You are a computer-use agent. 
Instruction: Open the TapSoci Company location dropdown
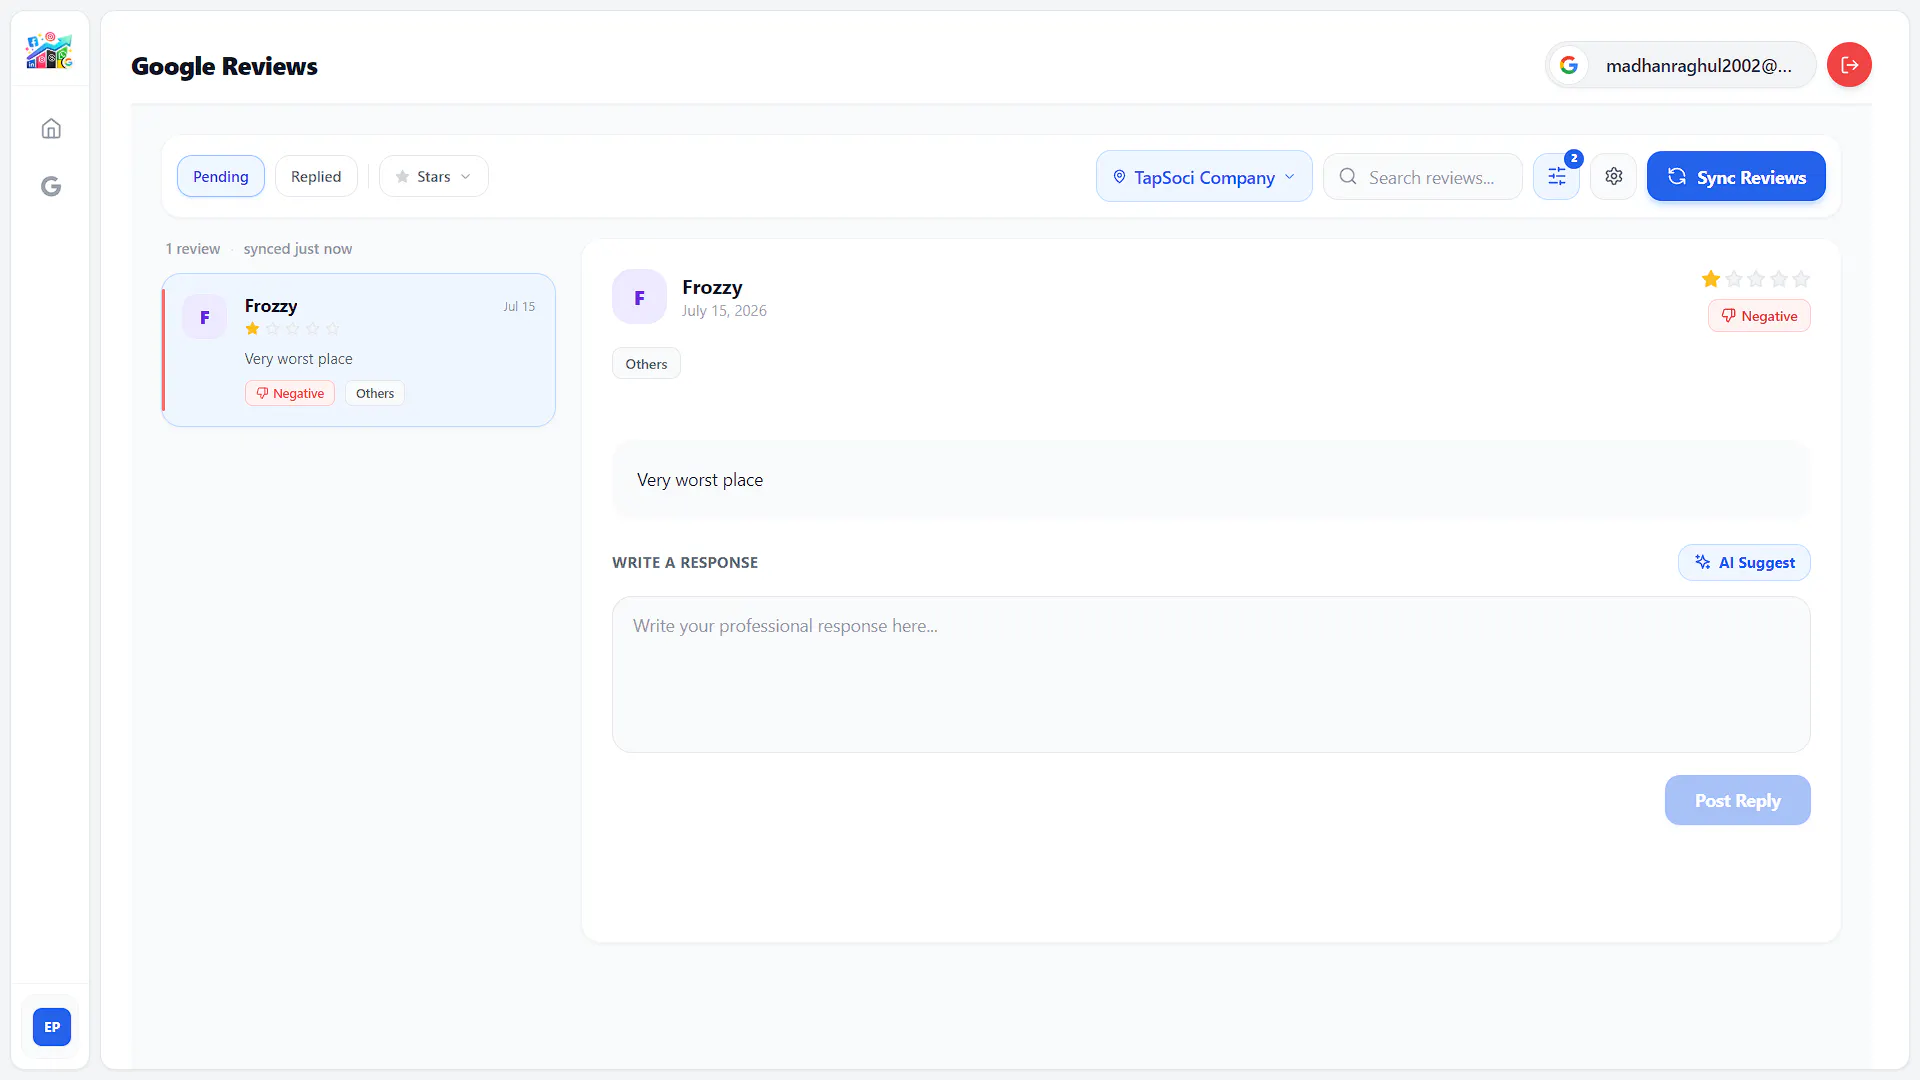[1204, 177]
